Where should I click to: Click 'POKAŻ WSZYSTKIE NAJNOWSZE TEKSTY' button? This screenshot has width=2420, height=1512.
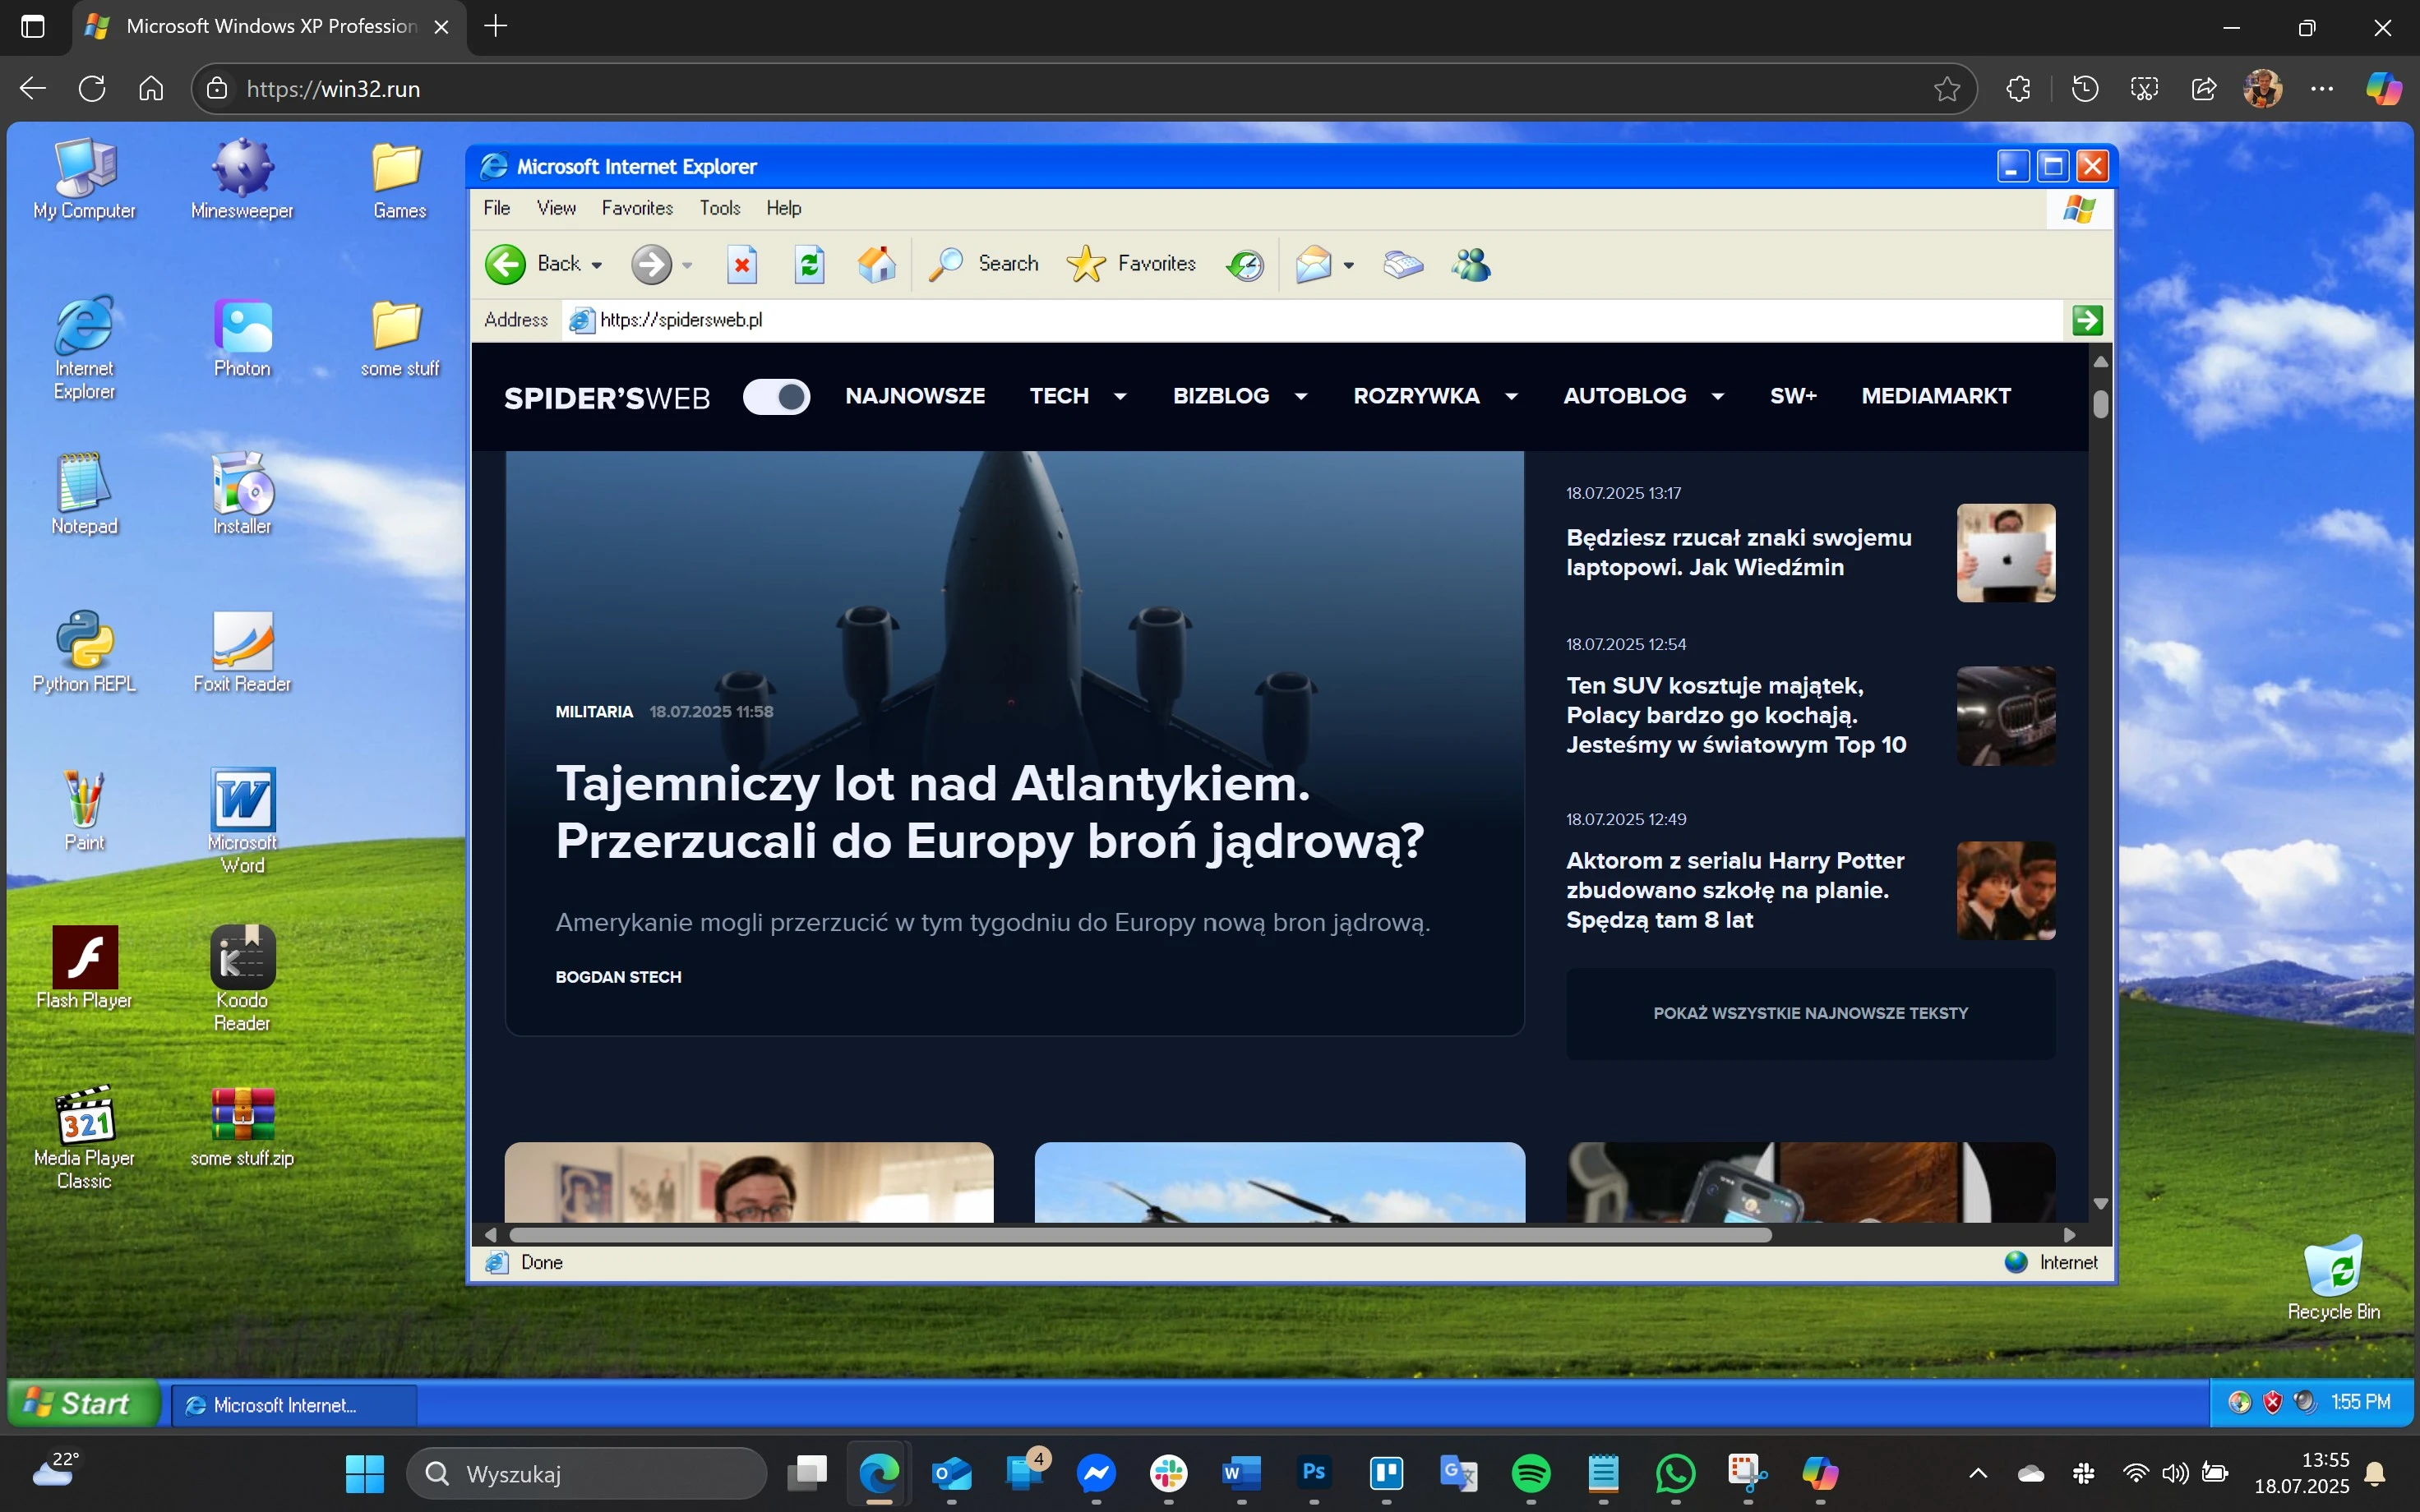pyautogui.click(x=1810, y=1013)
